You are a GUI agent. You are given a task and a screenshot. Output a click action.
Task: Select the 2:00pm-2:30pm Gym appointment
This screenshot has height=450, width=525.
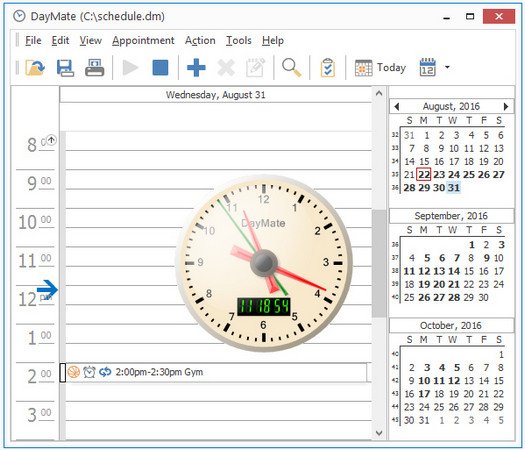coord(216,372)
